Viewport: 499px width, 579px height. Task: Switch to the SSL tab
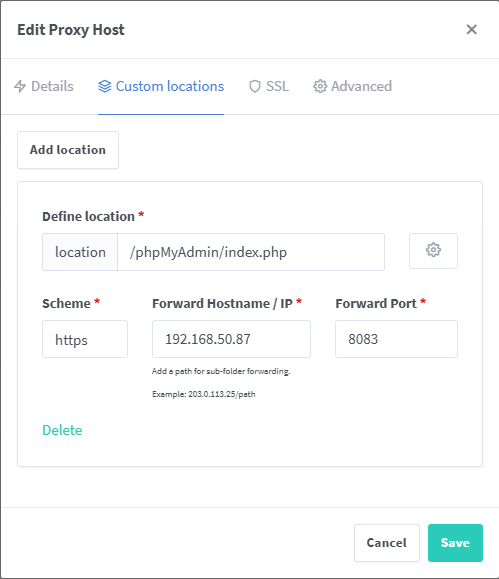269,86
